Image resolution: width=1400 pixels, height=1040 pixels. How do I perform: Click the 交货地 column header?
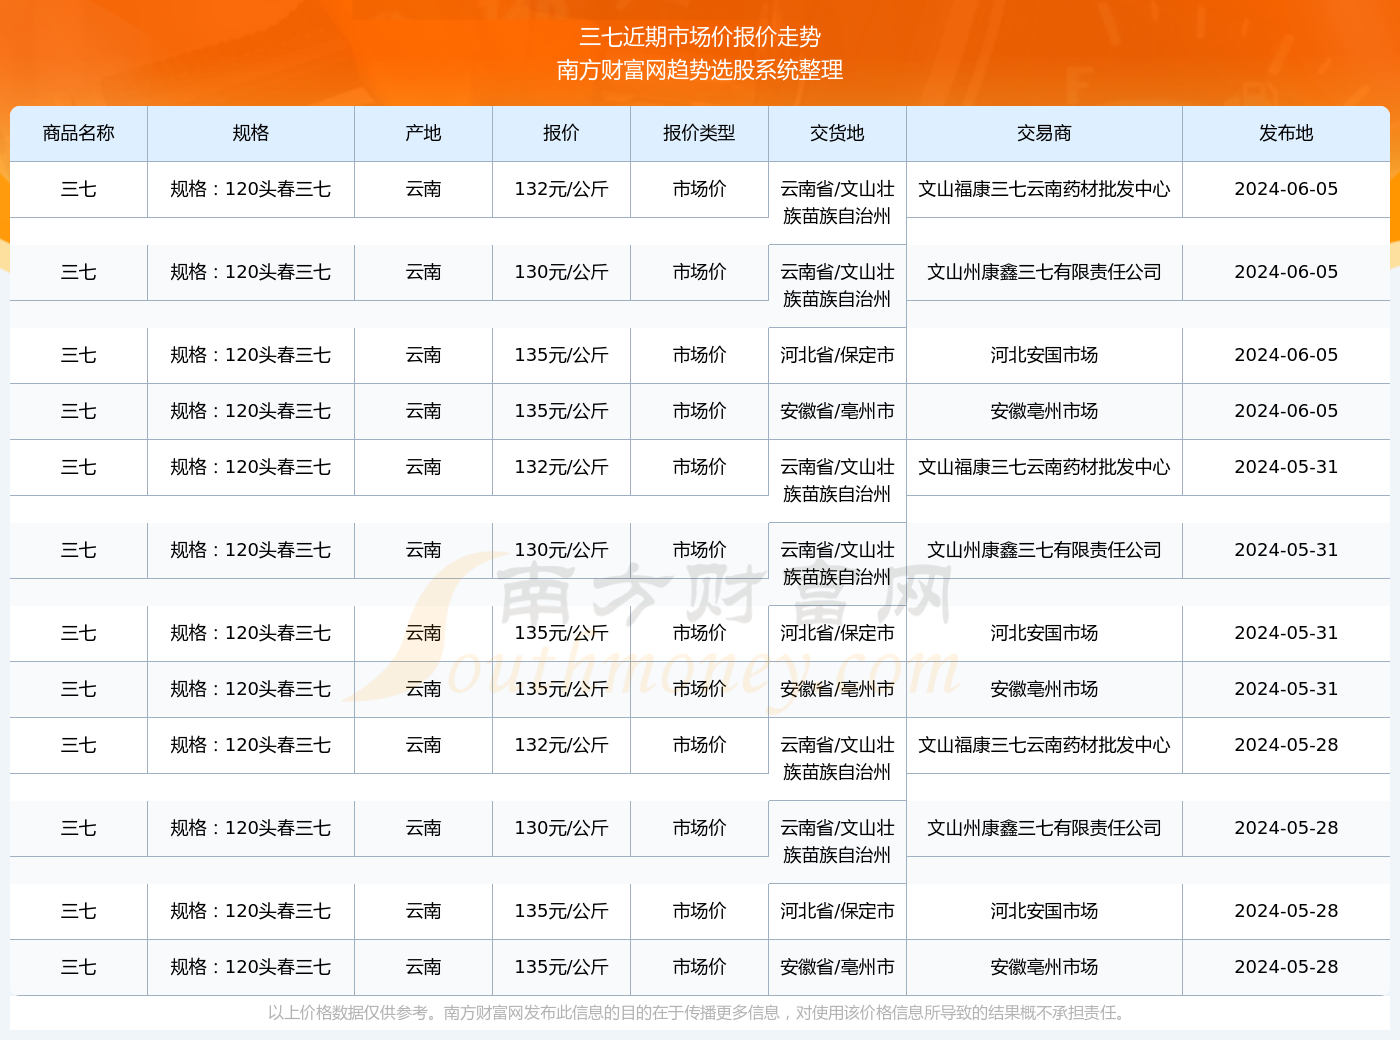[x=838, y=133]
